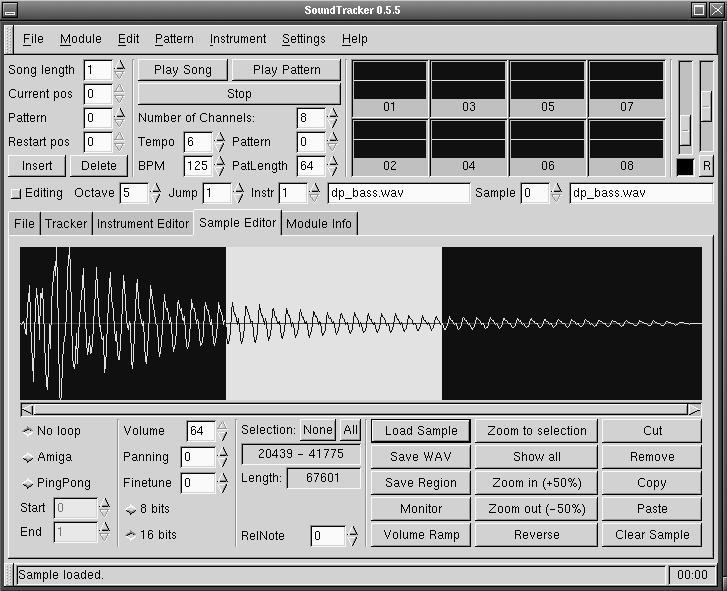Click channel 05 scope display

tap(547, 81)
